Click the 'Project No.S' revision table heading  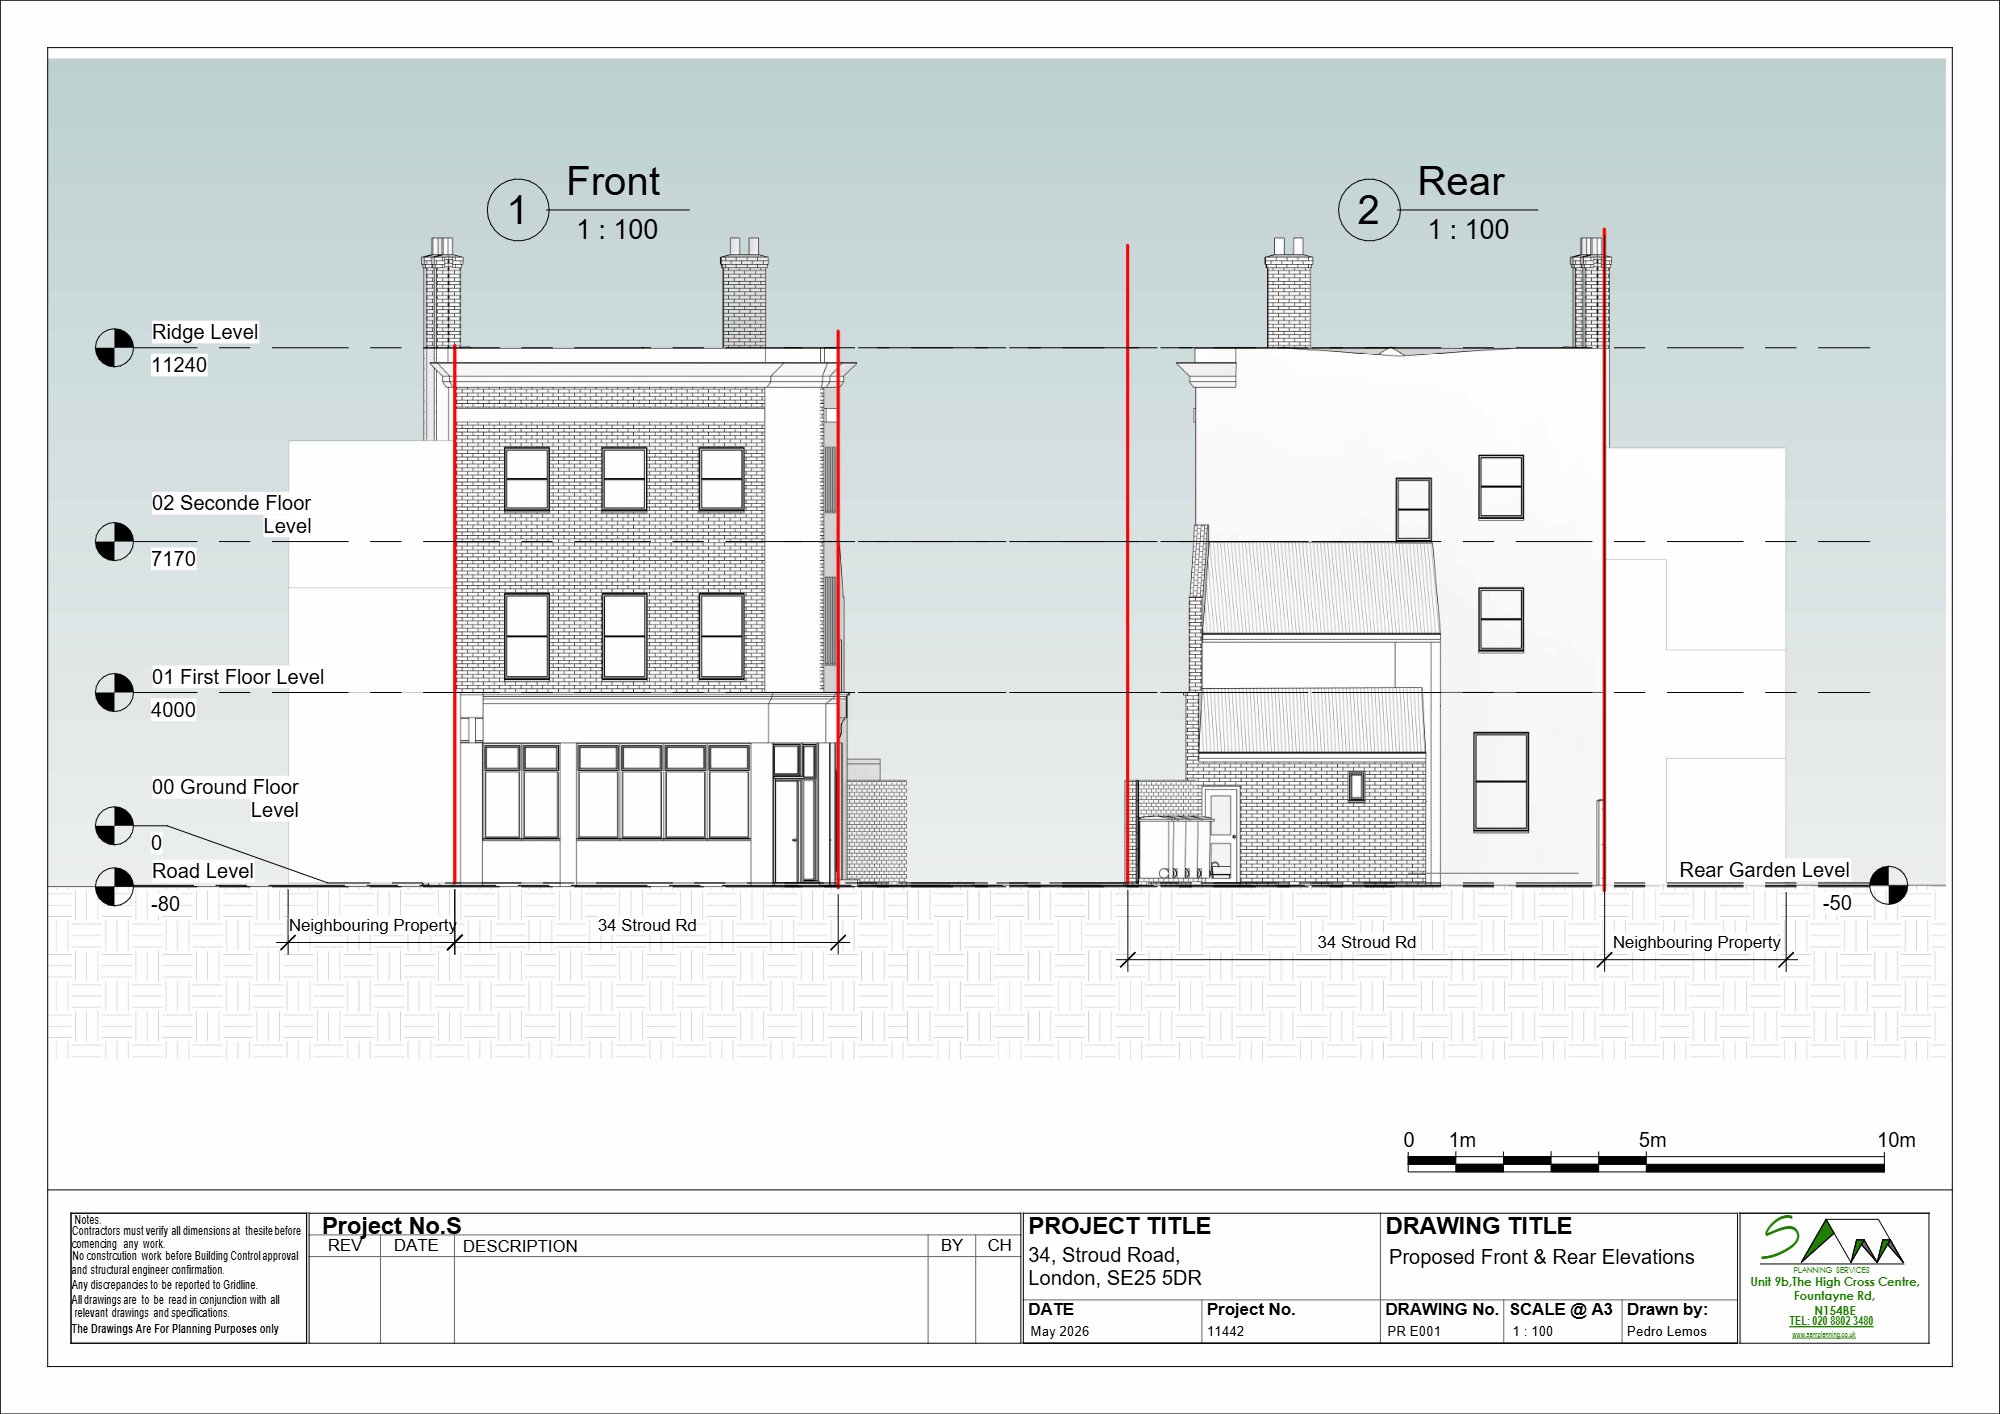pos(391,1226)
